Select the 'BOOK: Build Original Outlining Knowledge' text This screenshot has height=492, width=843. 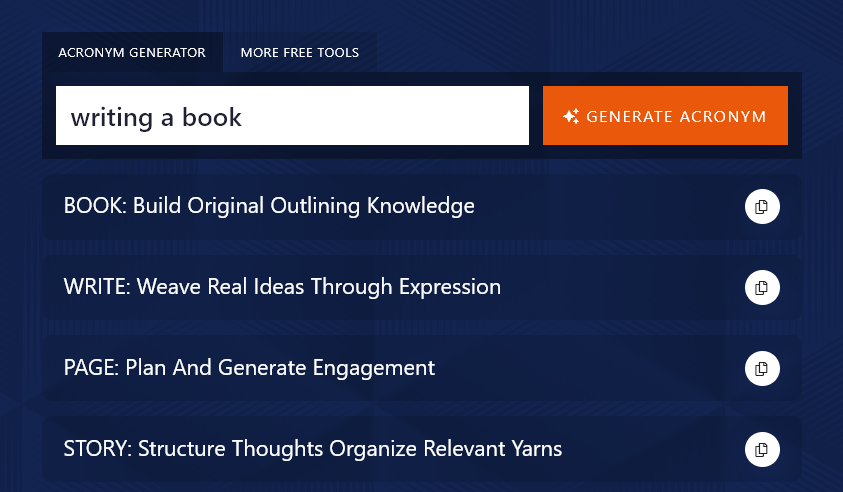[x=269, y=206]
